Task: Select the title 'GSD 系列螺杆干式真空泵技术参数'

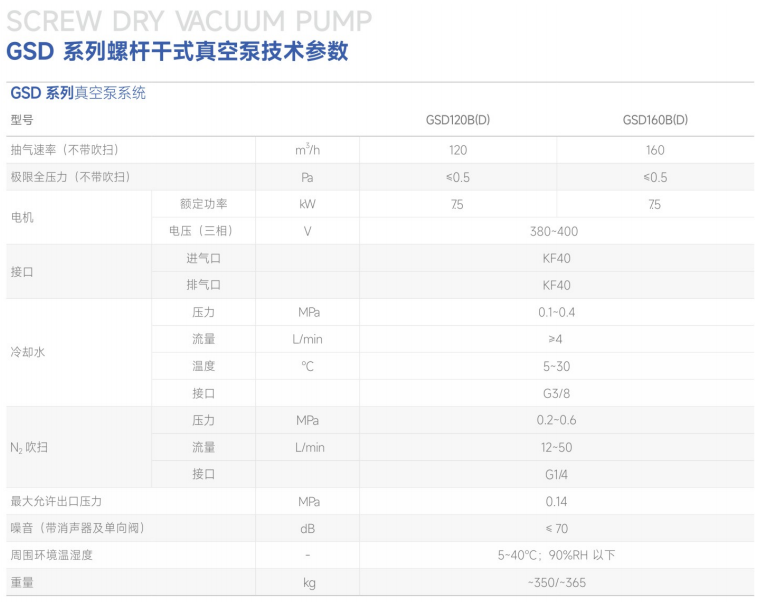Action: [178, 52]
